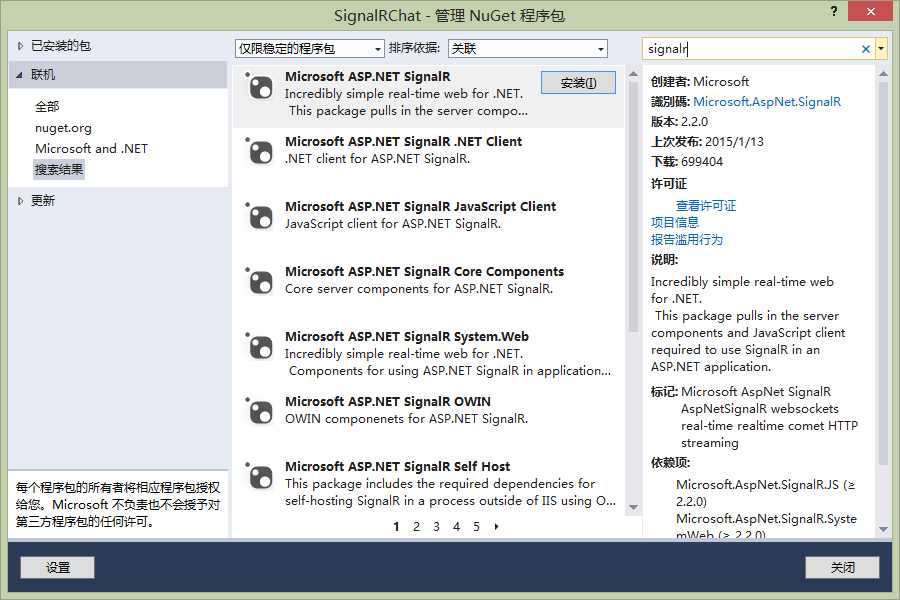This screenshot has height=600, width=900.
Task: Go to results page 2
Action: tap(416, 527)
